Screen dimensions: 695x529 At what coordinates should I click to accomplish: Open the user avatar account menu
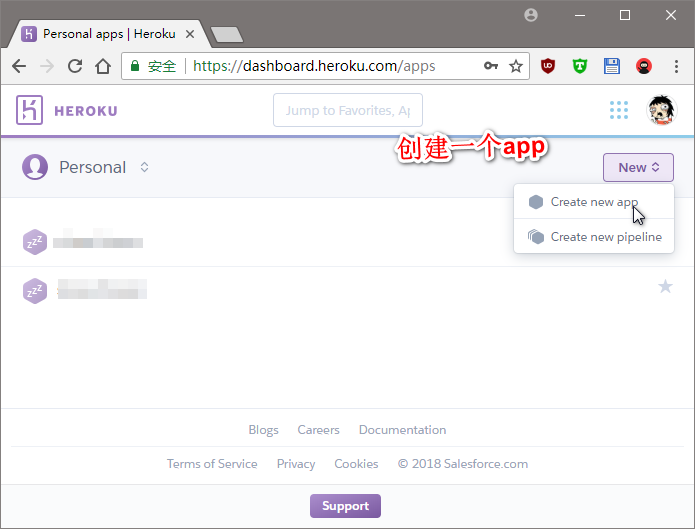click(x=661, y=110)
